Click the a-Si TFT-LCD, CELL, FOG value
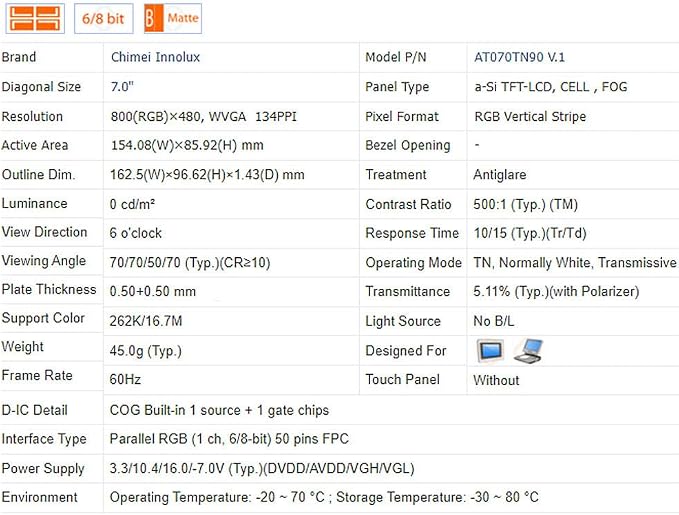The height and width of the screenshot is (515, 679). tap(550, 87)
